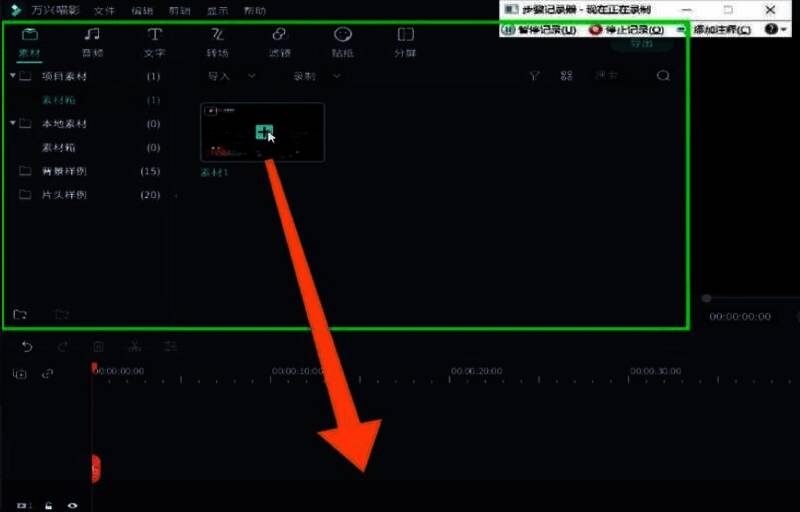Viewport: 800px width, 512px height.
Task: Toggle the track lock icon
Action: pos(49,506)
